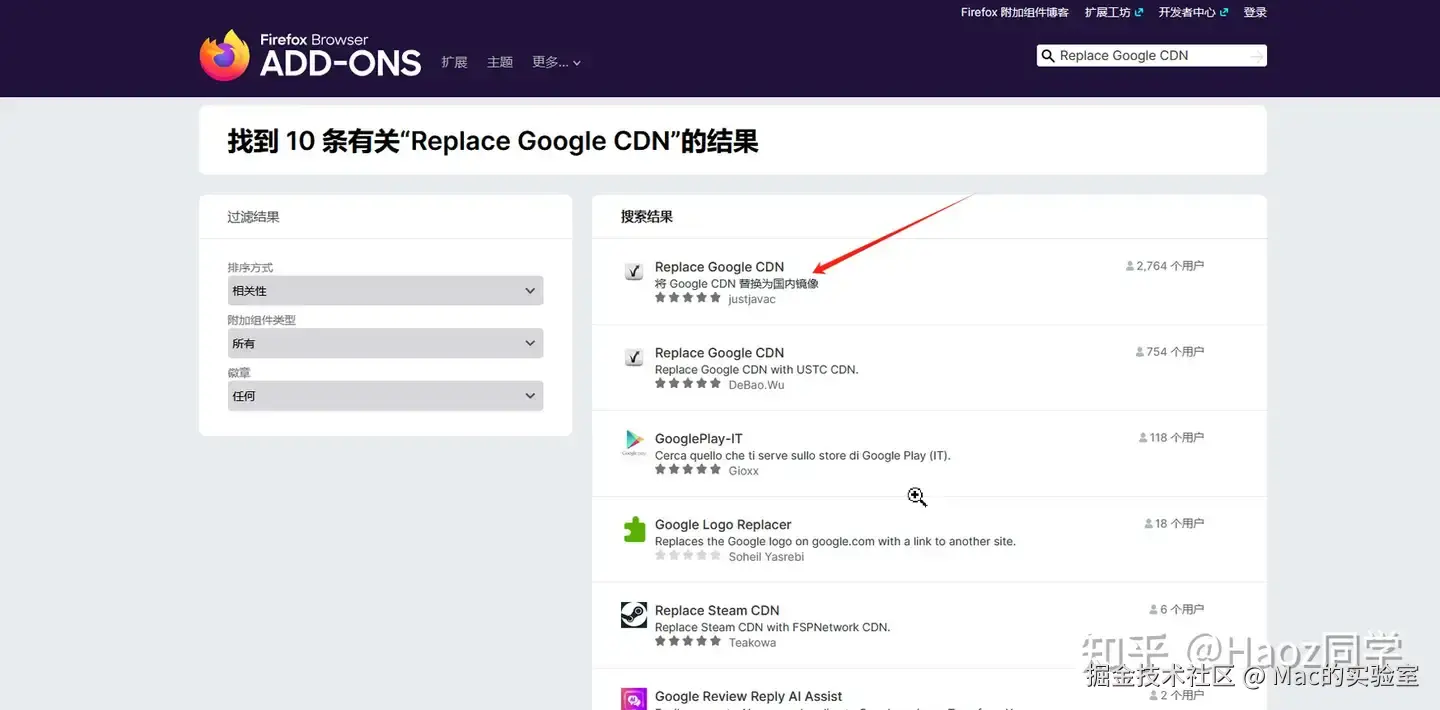Viewport: 1440px width, 710px height.
Task: Click the 过滤结果 panel heading
Action: coord(253,217)
